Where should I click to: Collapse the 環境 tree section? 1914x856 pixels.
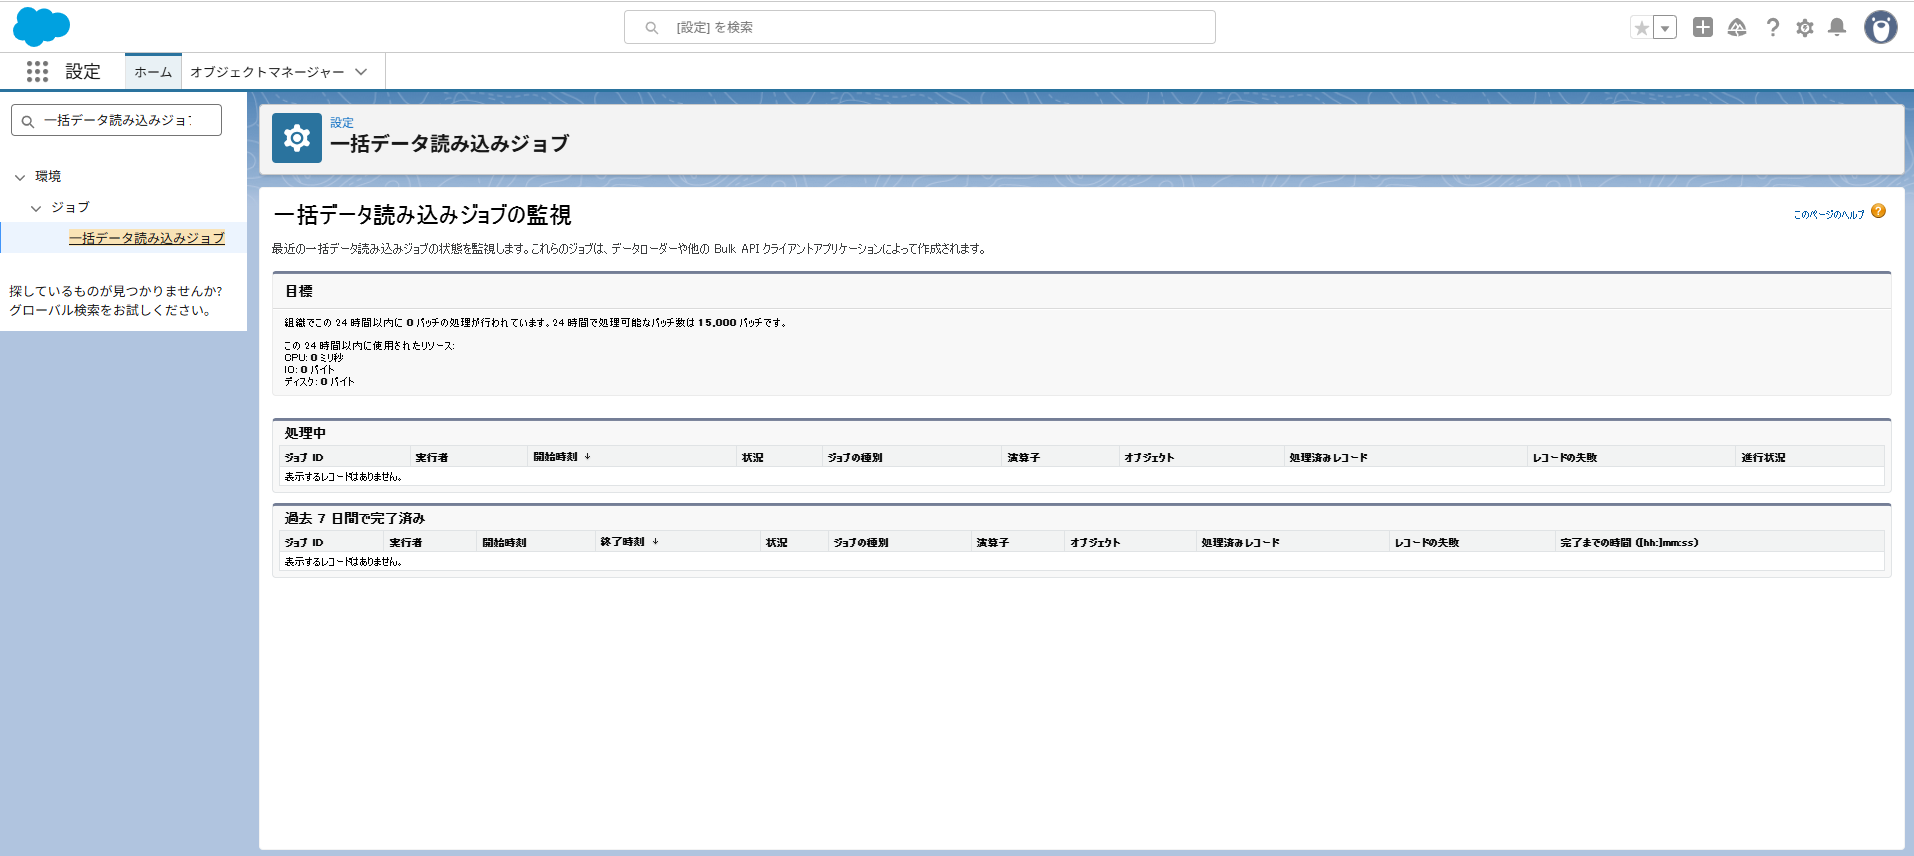tap(20, 177)
